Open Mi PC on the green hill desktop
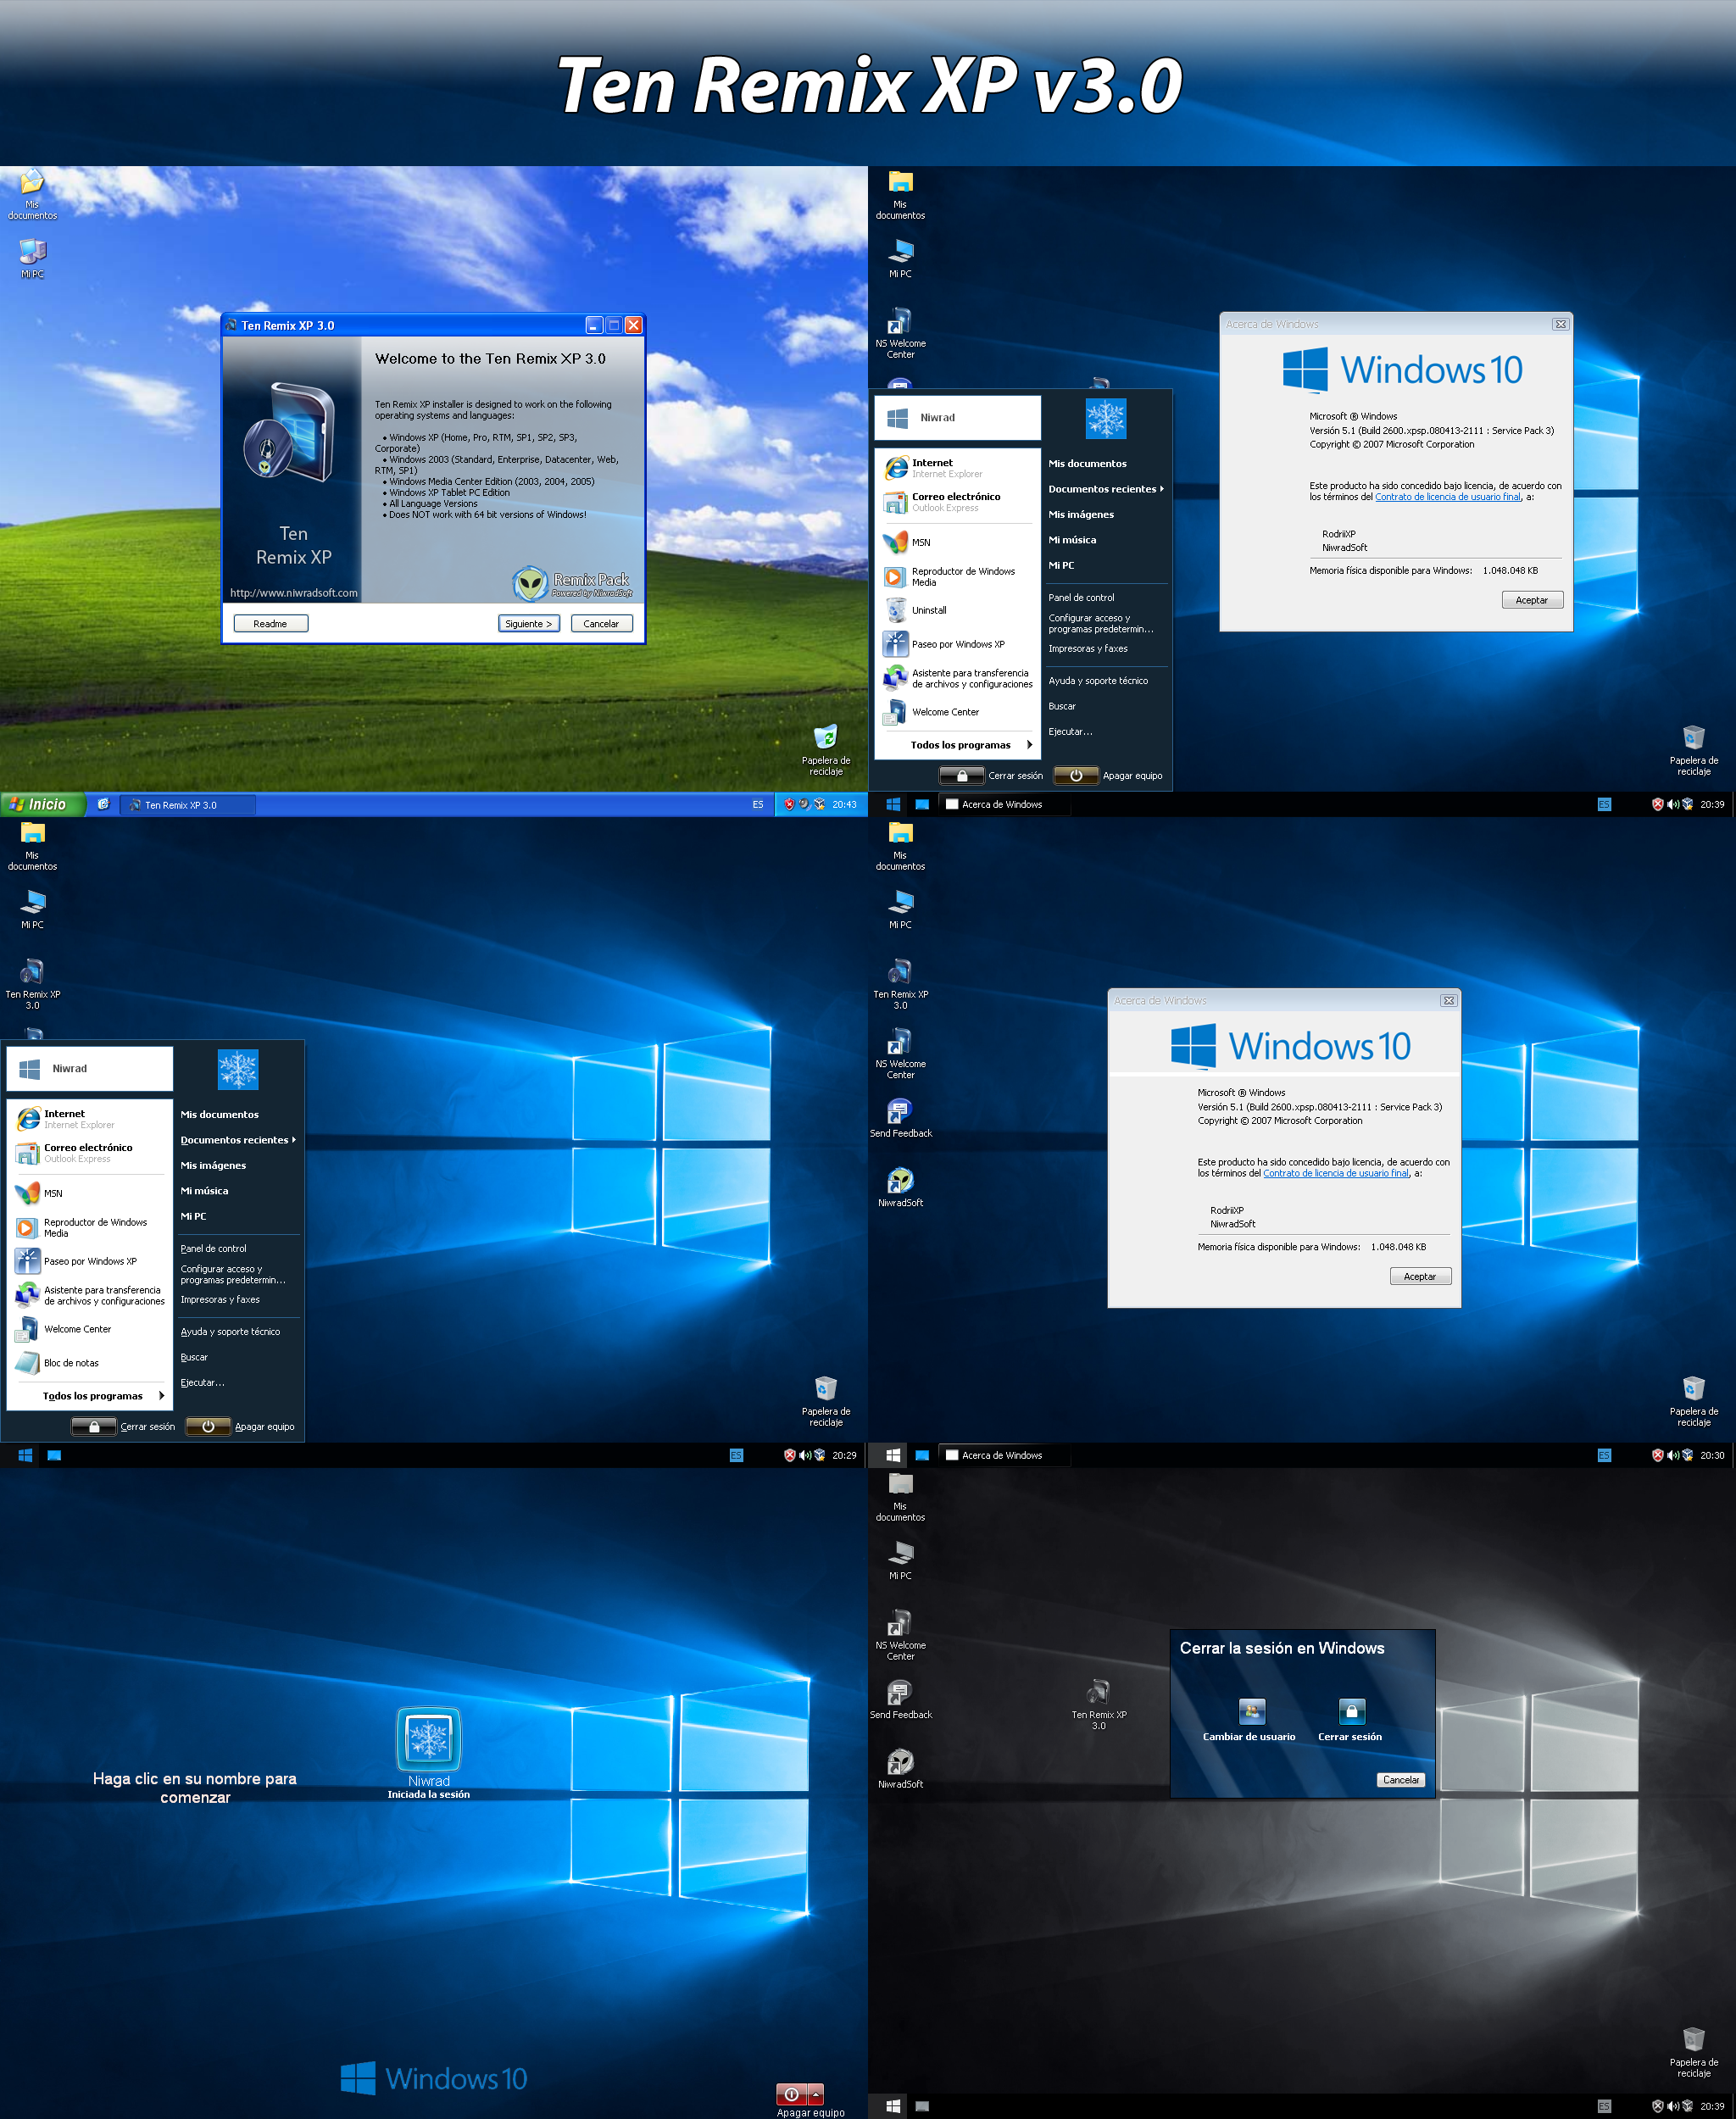 (32, 258)
